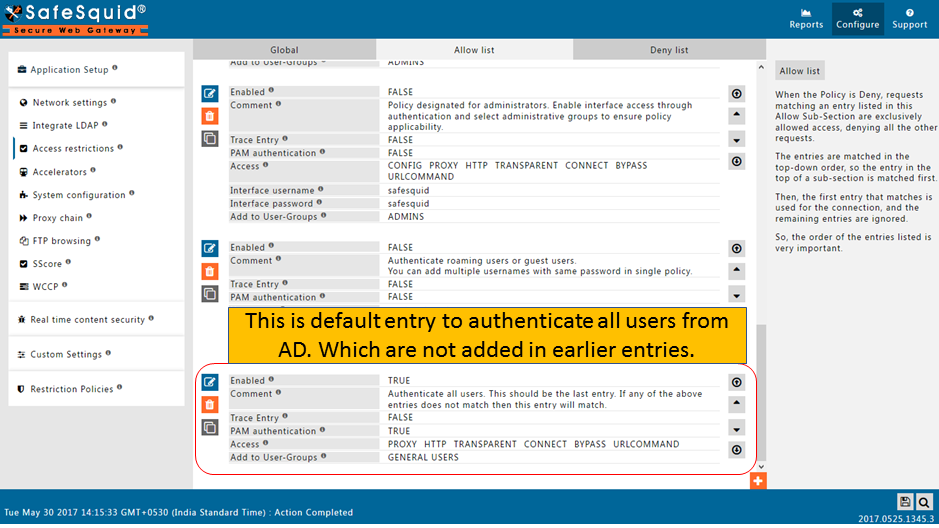The height and width of the screenshot is (528, 939).
Task: Move administrators entry up one
Action: point(737,115)
